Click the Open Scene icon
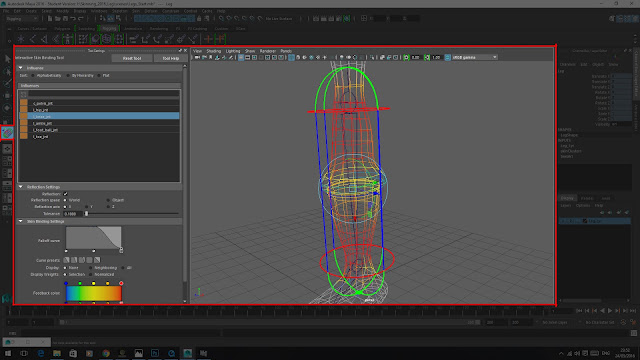This screenshot has height=360, width=640. coord(58,18)
